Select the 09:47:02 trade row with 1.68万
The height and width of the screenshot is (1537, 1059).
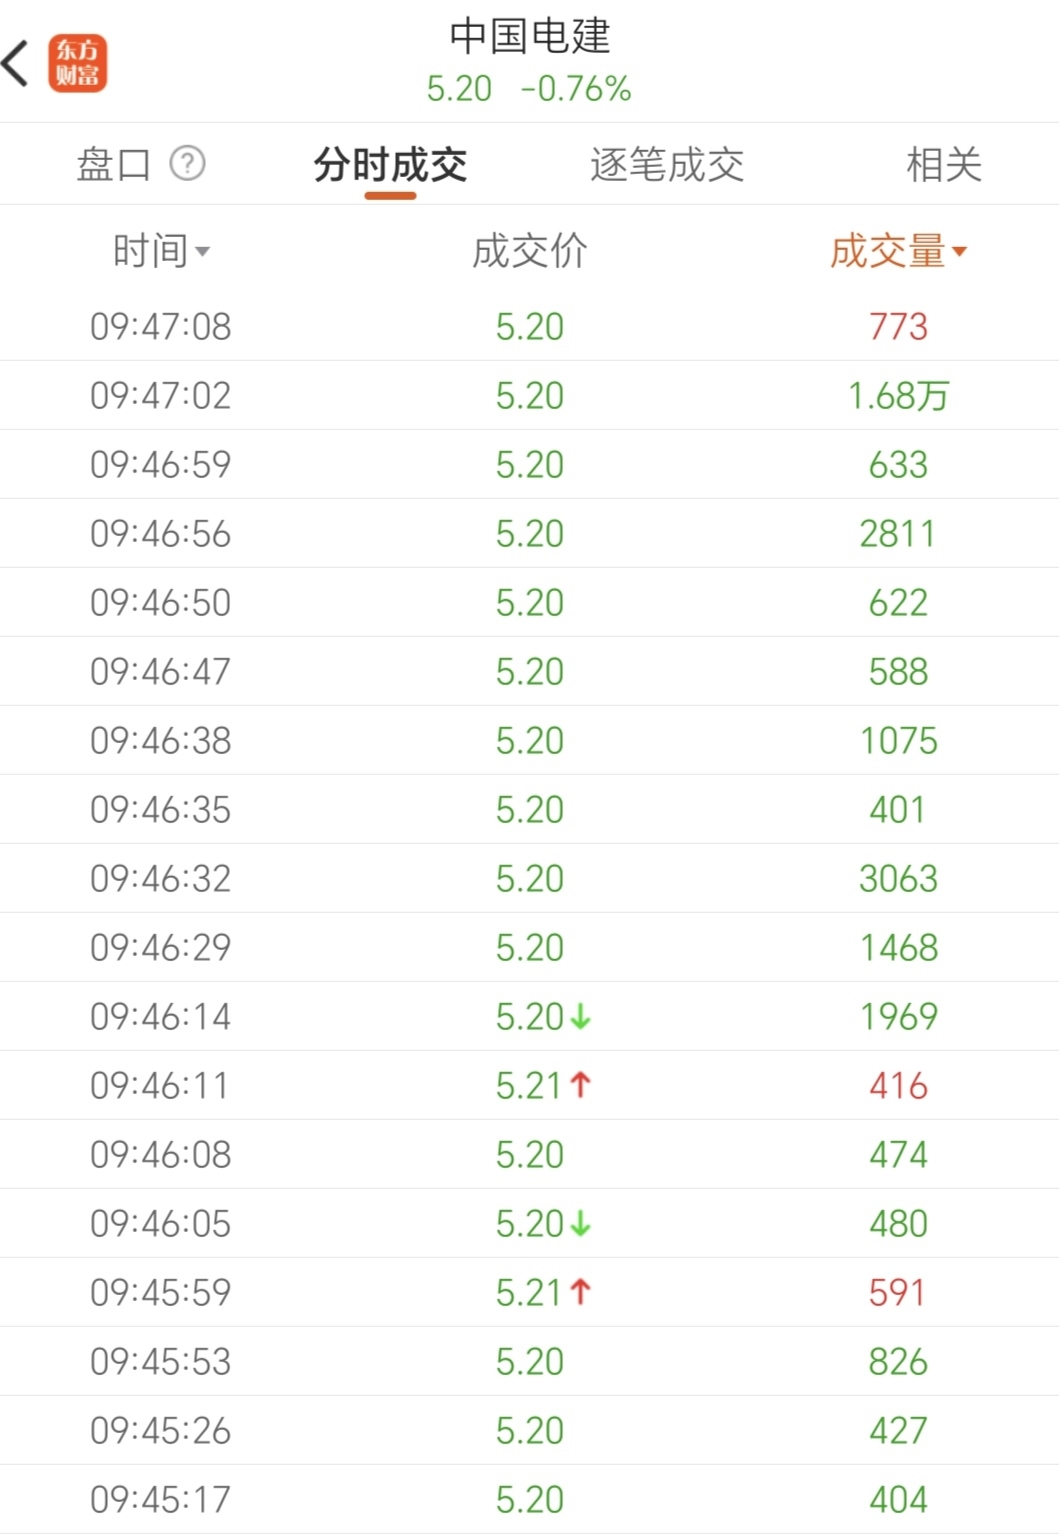[x=529, y=396]
